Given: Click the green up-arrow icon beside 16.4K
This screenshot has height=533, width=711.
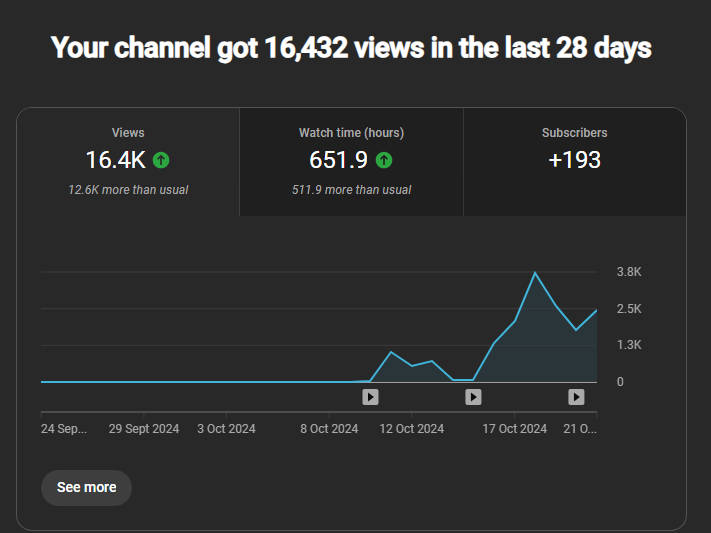Looking at the screenshot, I should (161, 160).
